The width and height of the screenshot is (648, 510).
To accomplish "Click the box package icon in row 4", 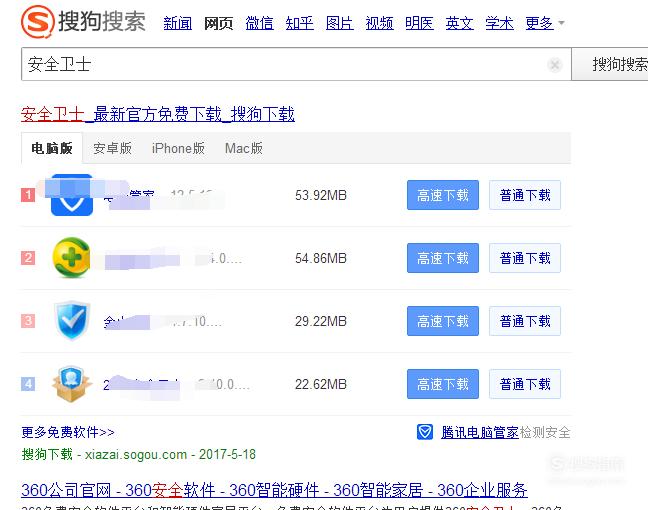I will [x=71, y=384].
